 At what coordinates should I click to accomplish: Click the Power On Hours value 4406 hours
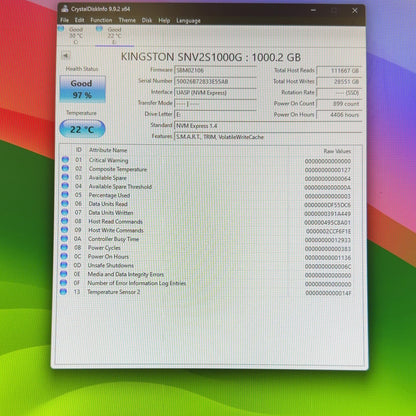(339, 115)
